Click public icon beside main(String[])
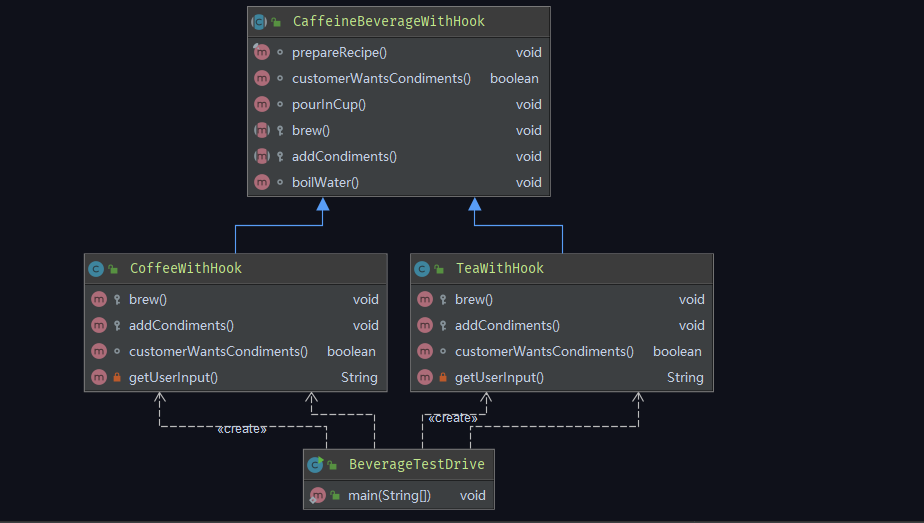 tap(335, 495)
